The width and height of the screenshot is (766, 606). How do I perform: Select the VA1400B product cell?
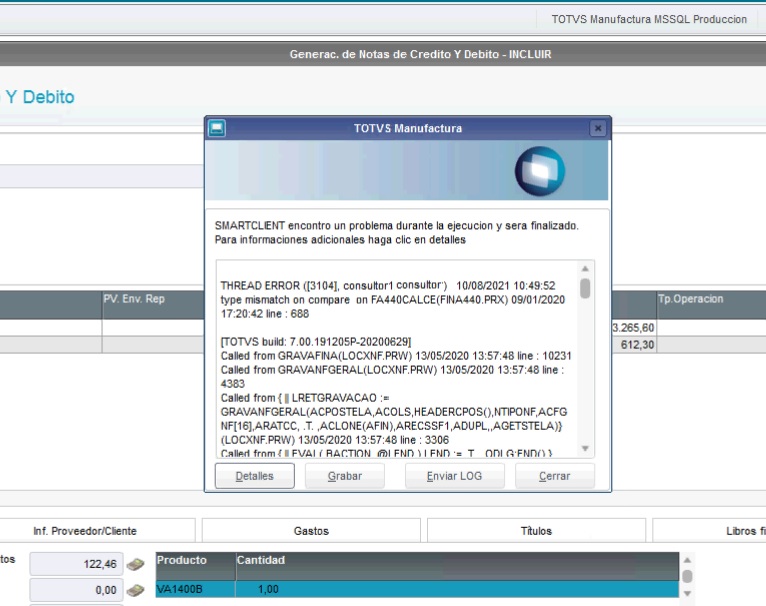[195, 589]
